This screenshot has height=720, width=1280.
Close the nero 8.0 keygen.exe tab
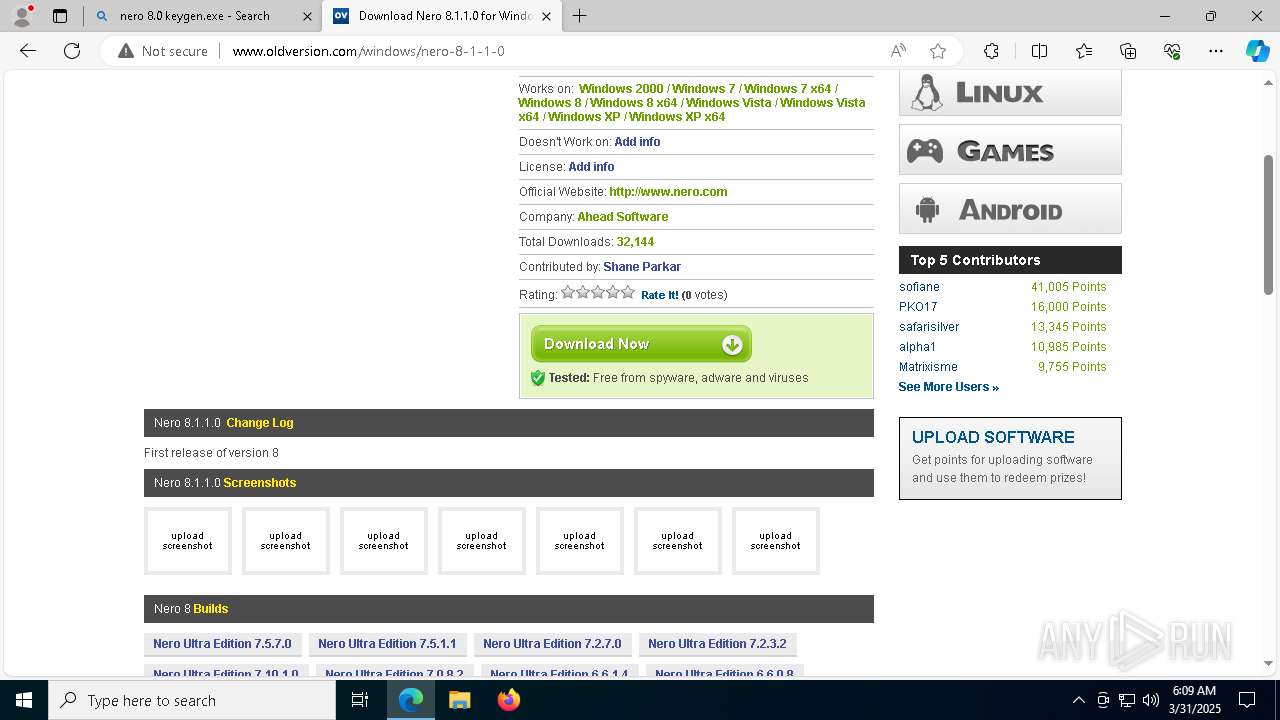pyautogui.click(x=306, y=16)
